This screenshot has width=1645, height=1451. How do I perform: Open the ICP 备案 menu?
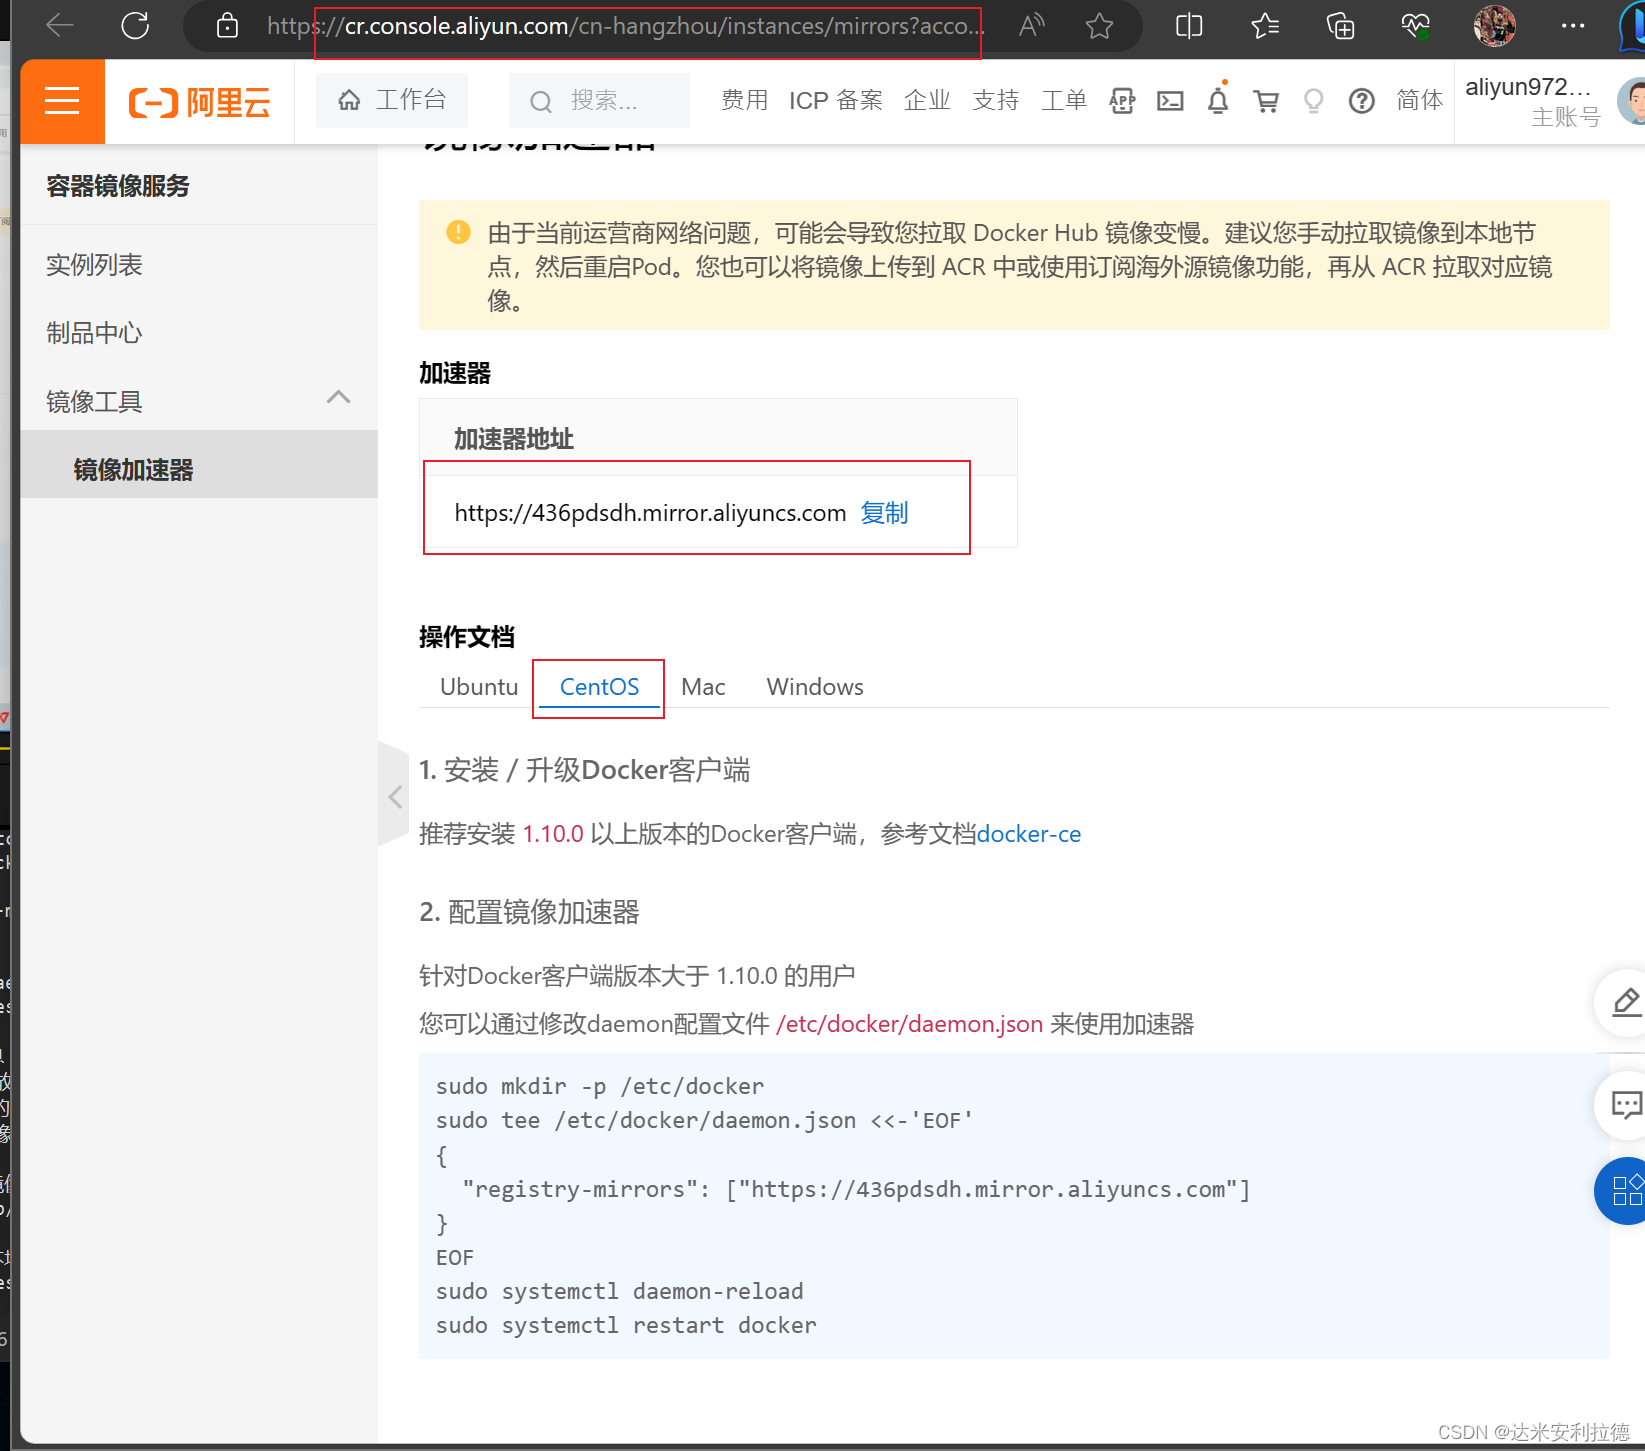tap(836, 100)
